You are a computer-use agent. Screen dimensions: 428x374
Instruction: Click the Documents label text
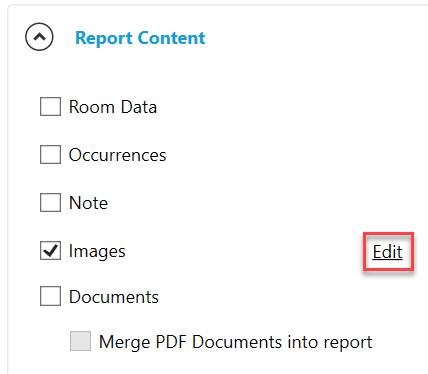click(x=114, y=297)
